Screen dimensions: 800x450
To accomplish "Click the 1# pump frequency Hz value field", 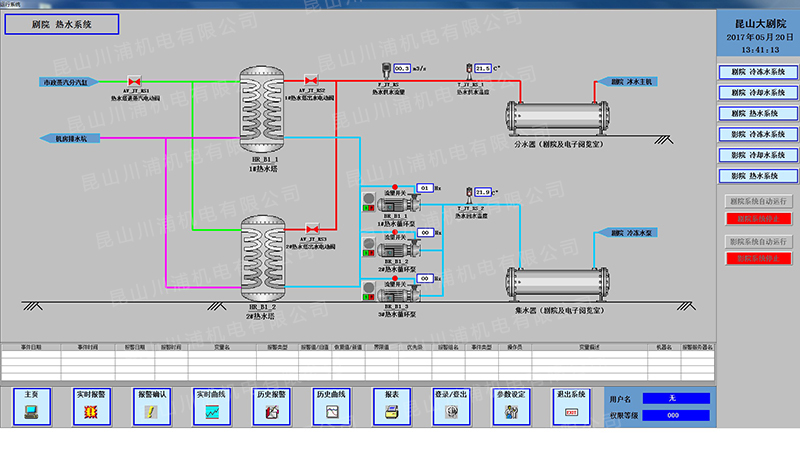I will pos(424,188).
